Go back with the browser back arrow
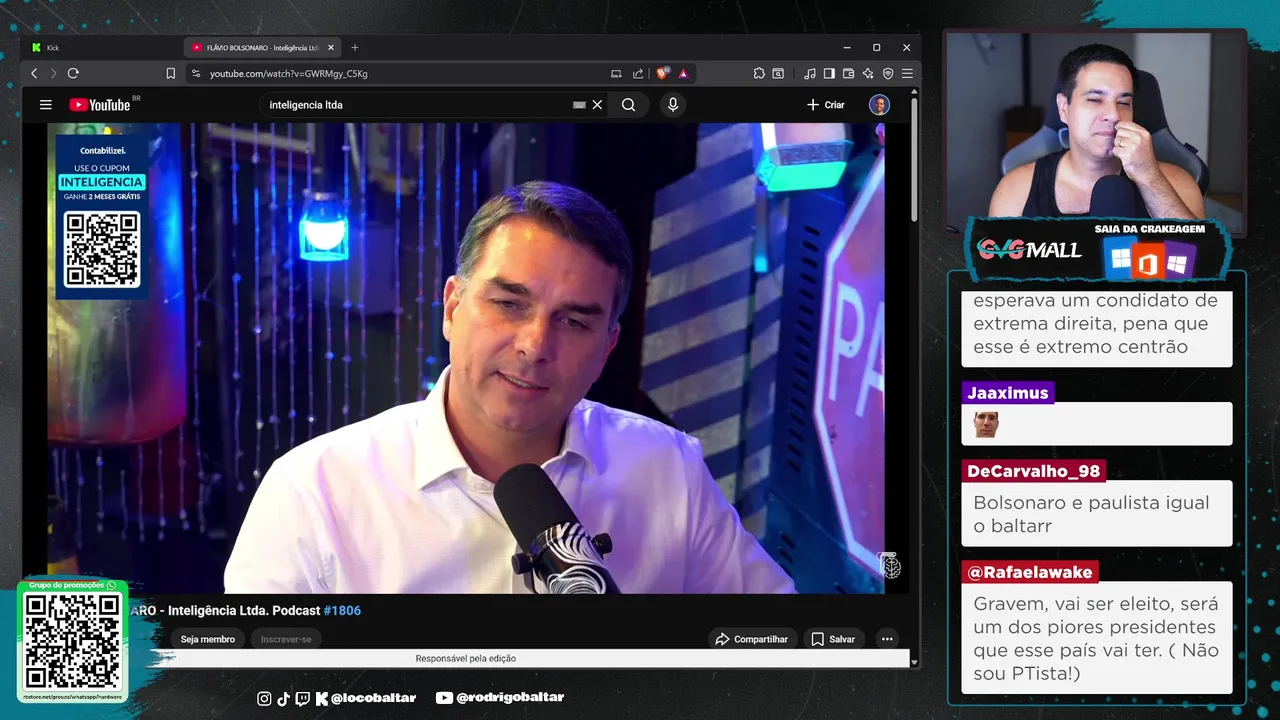Viewport: 1280px width, 720px height. 34,73
